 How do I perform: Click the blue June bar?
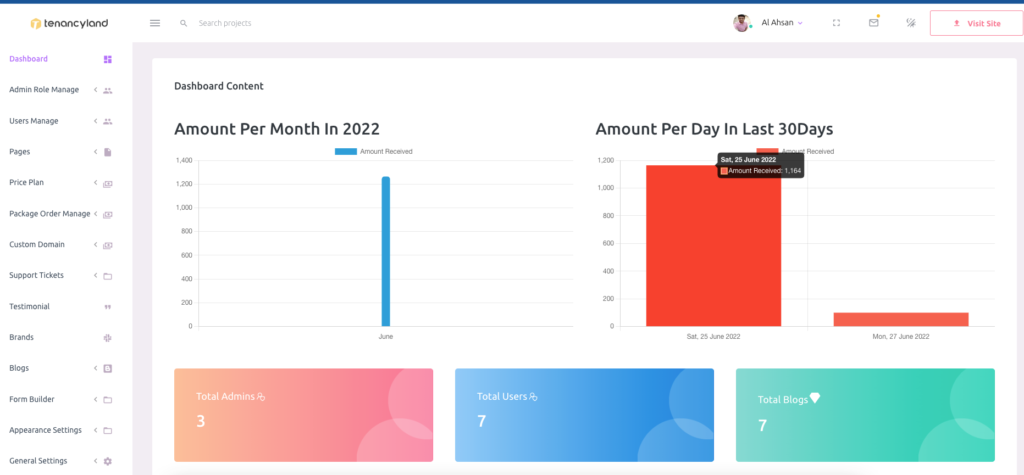pos(386,252)
